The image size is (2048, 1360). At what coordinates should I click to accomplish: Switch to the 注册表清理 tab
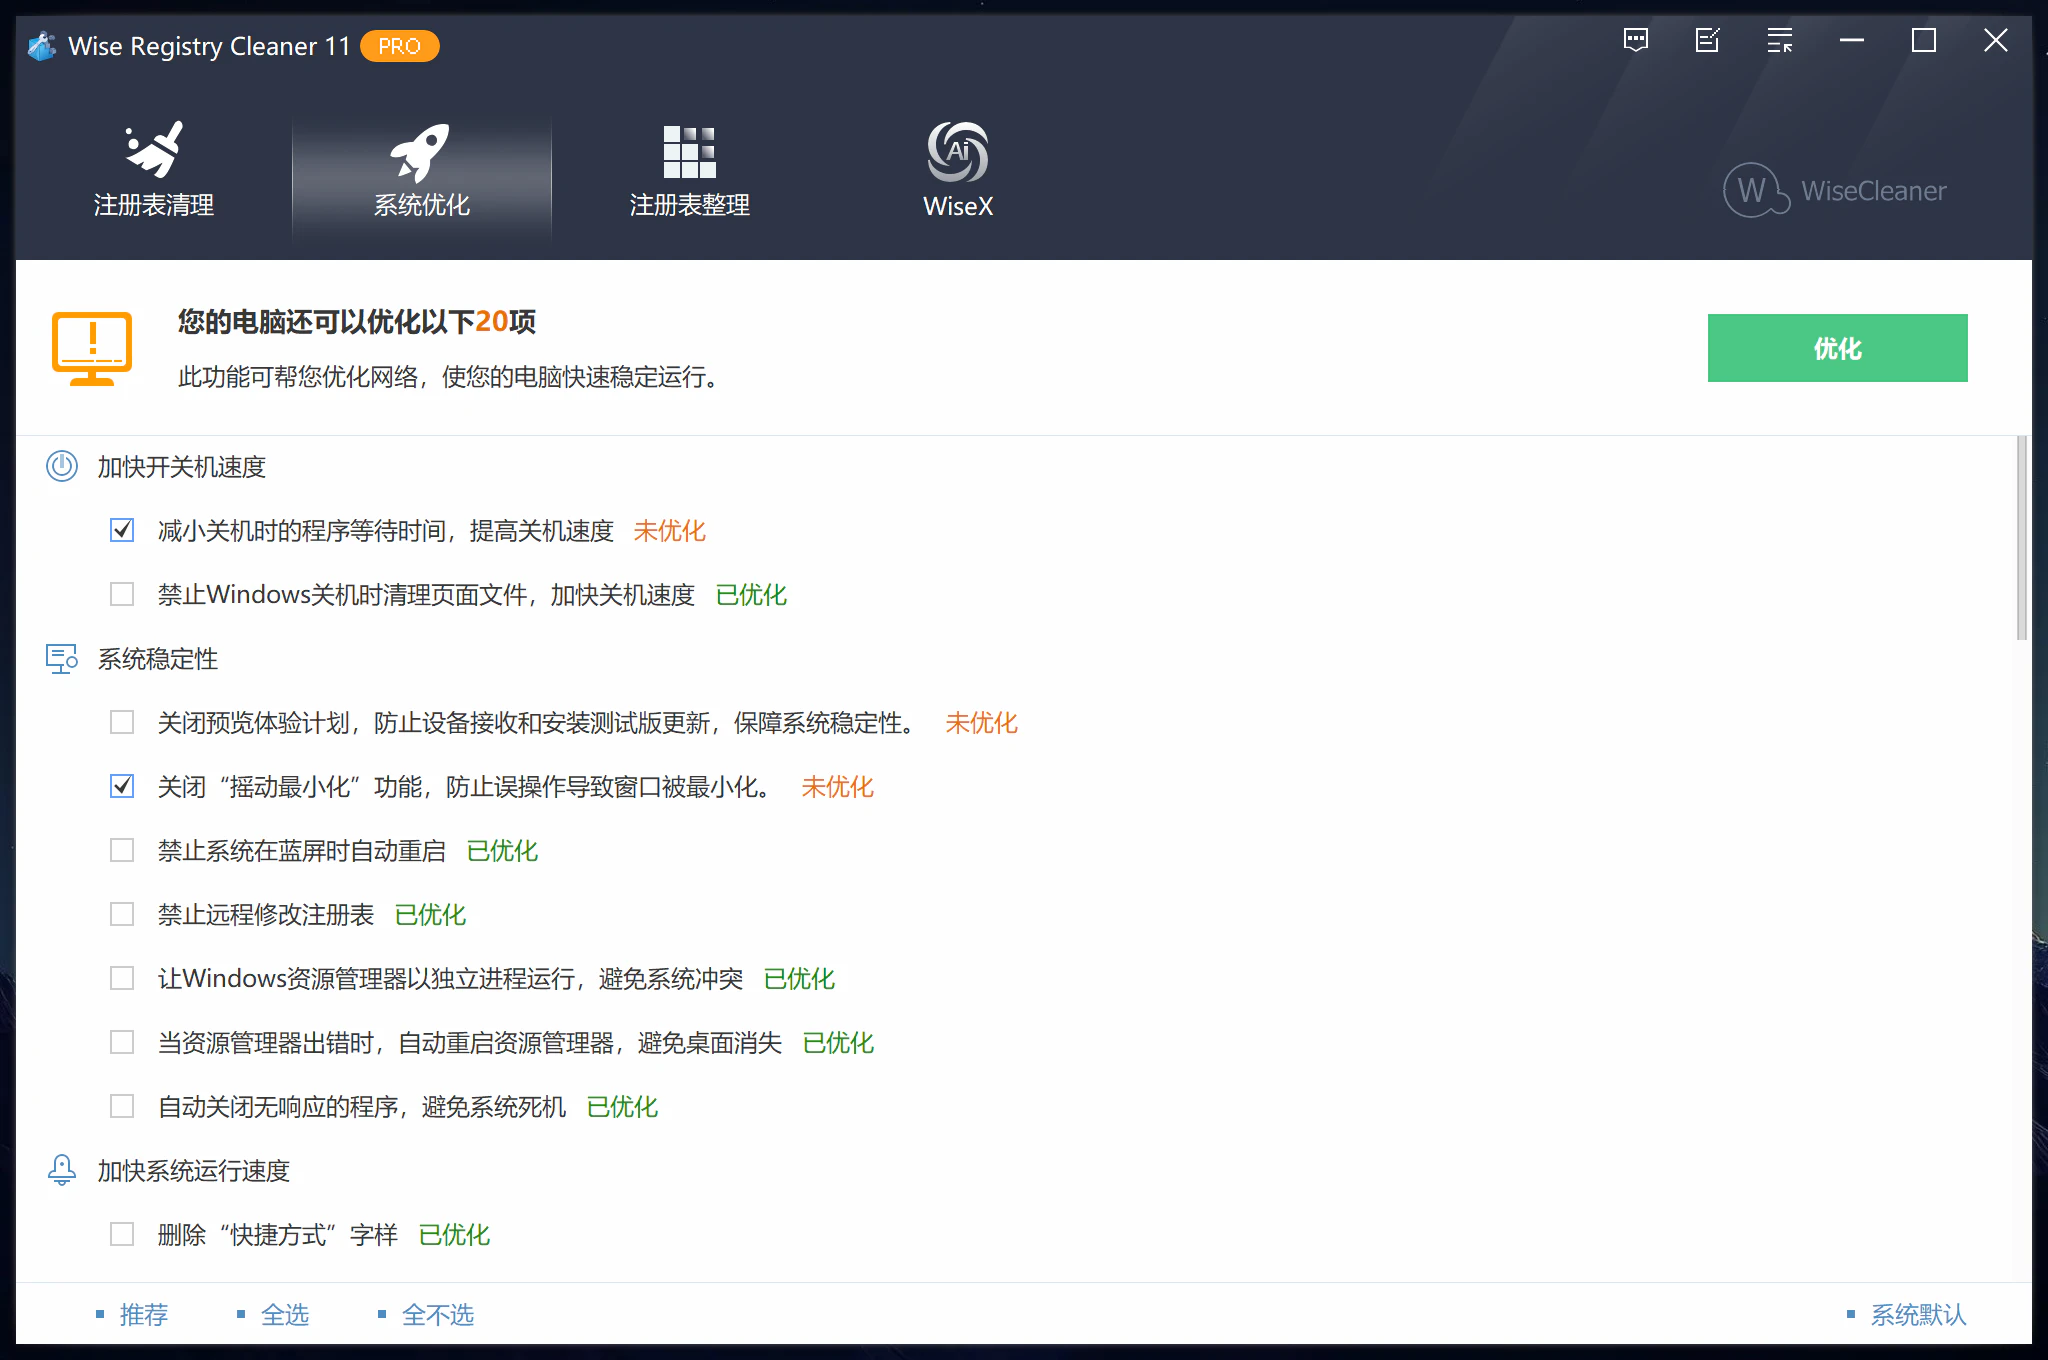[154, 204]
